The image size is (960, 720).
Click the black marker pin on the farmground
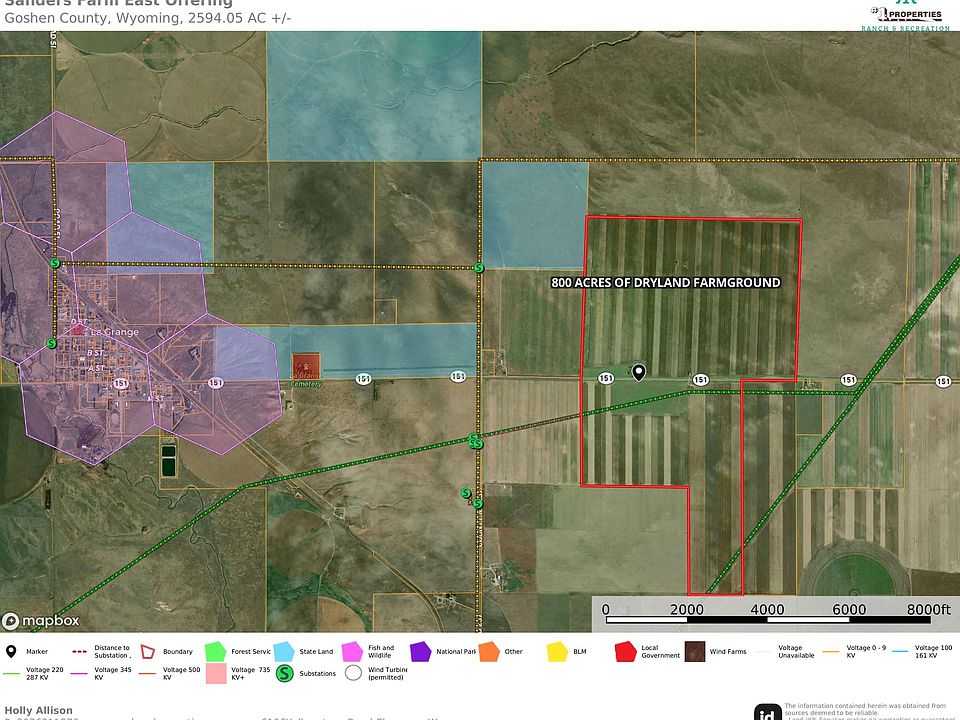click(639, 372)
